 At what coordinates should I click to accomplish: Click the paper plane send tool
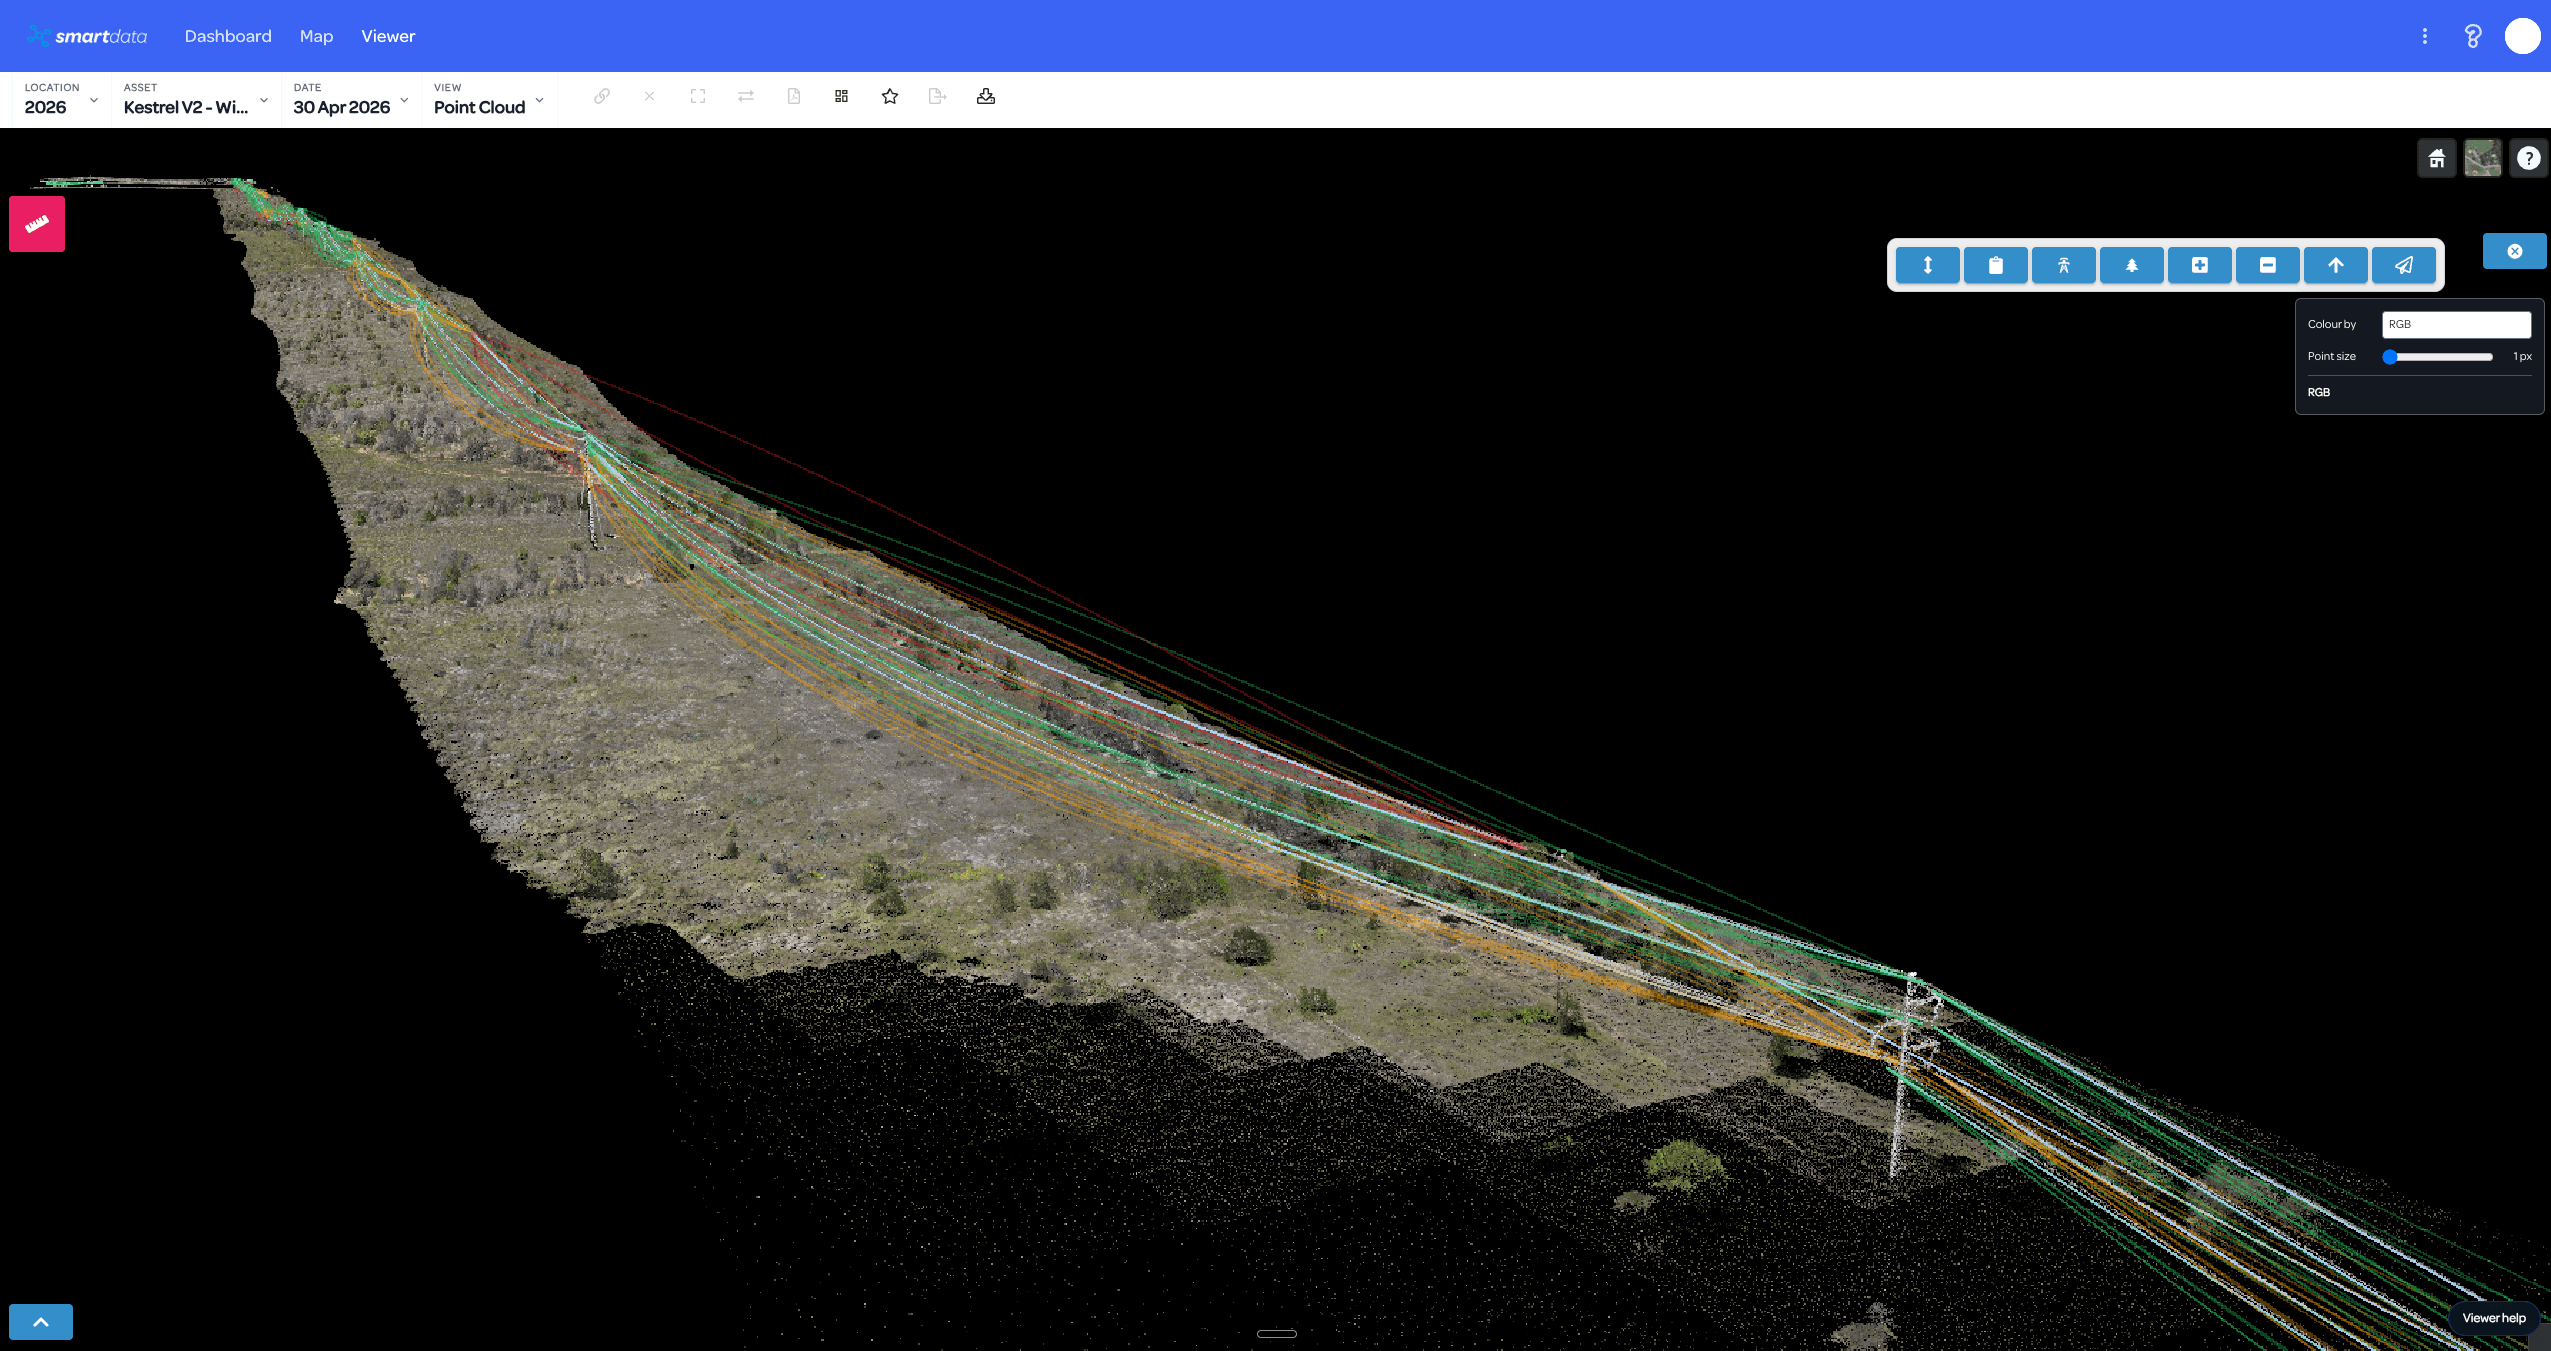pos(2403,265)
